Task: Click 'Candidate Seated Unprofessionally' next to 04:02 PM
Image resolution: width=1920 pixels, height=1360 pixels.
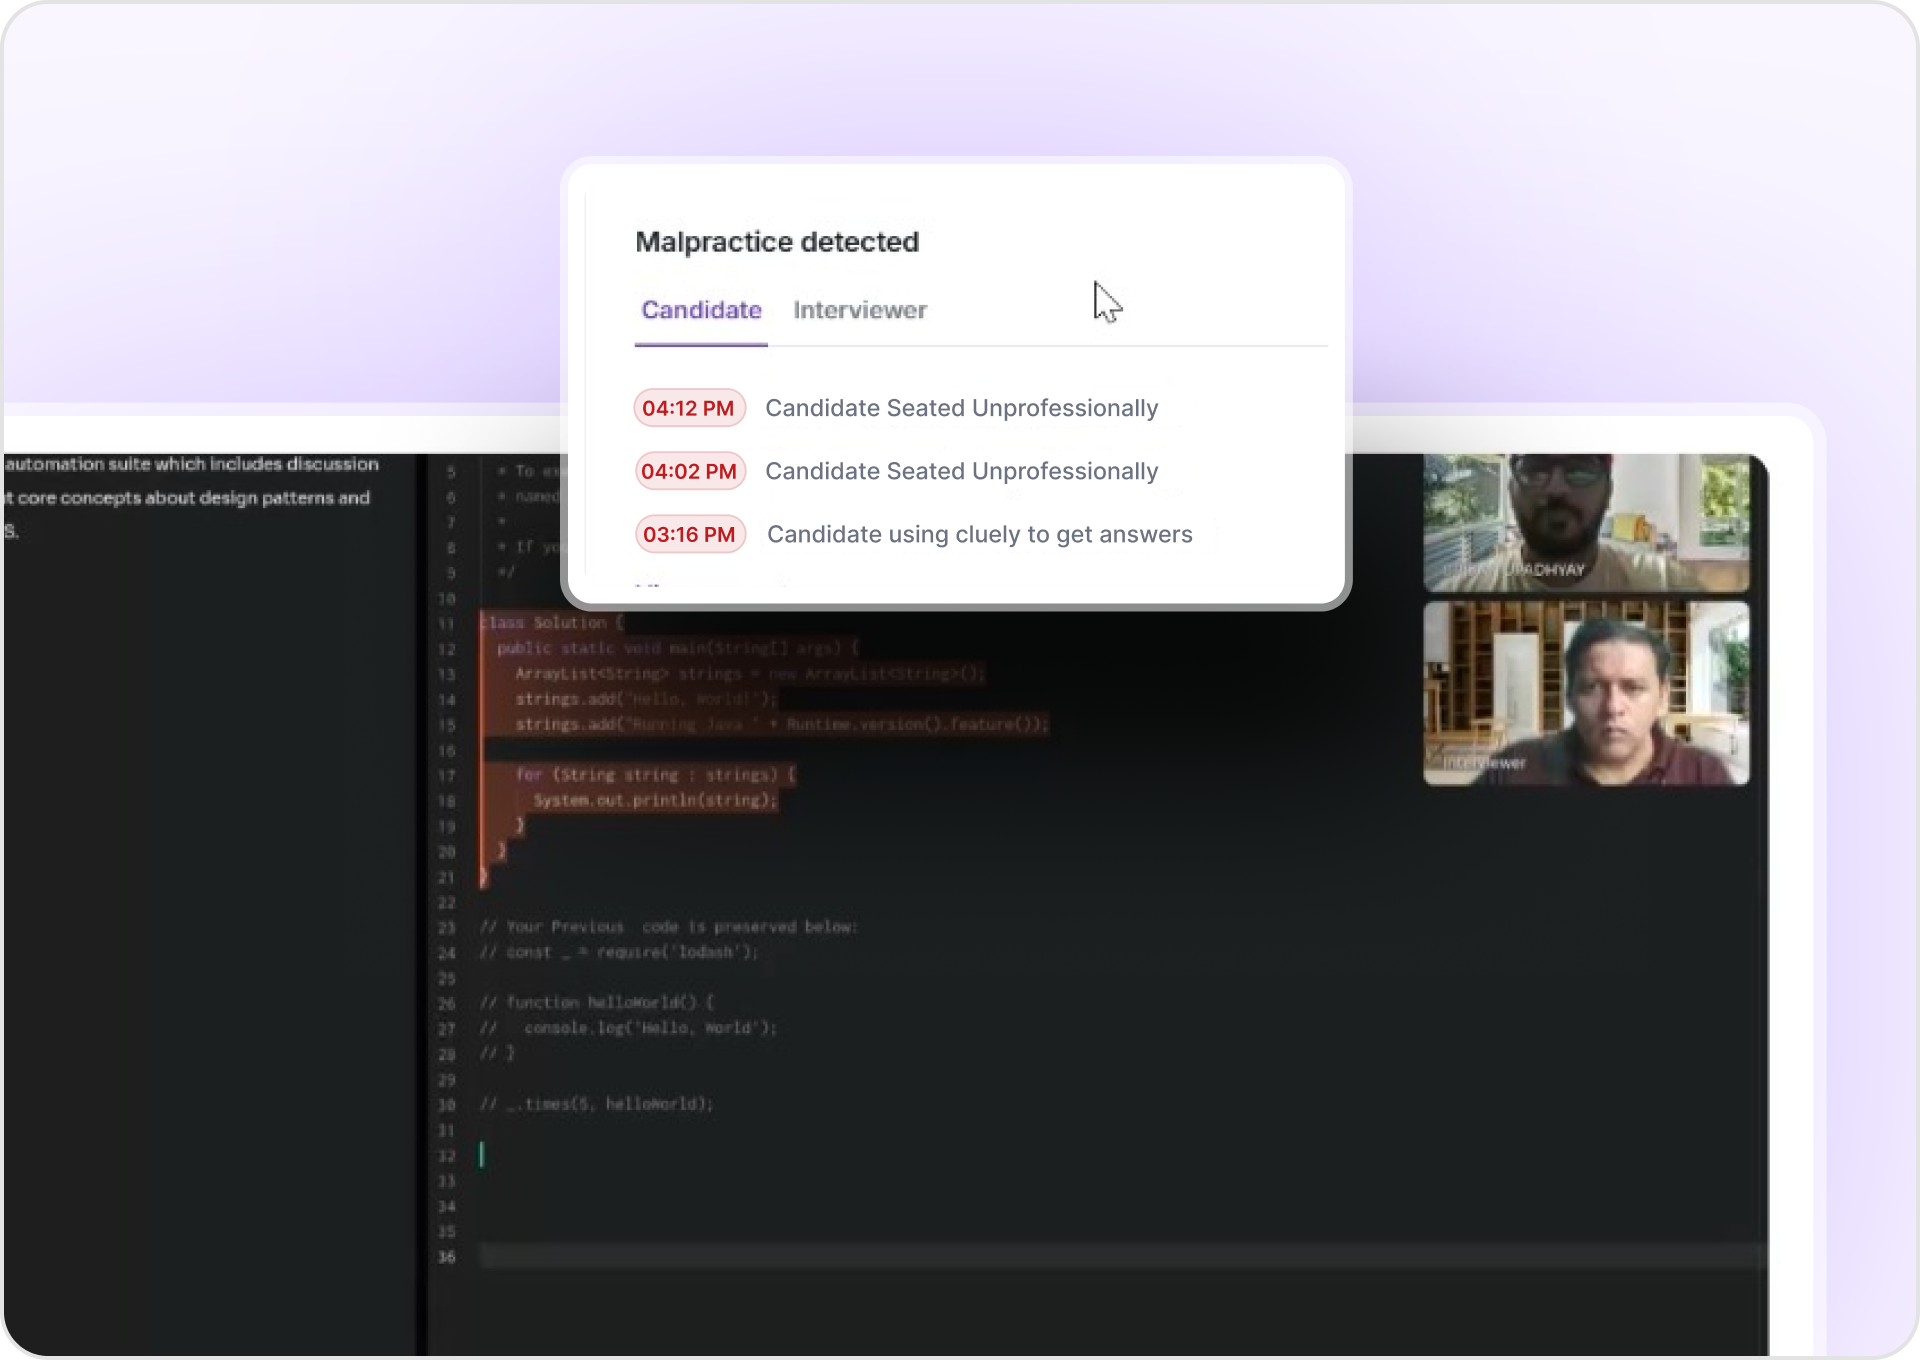Action: coord(962,471)
